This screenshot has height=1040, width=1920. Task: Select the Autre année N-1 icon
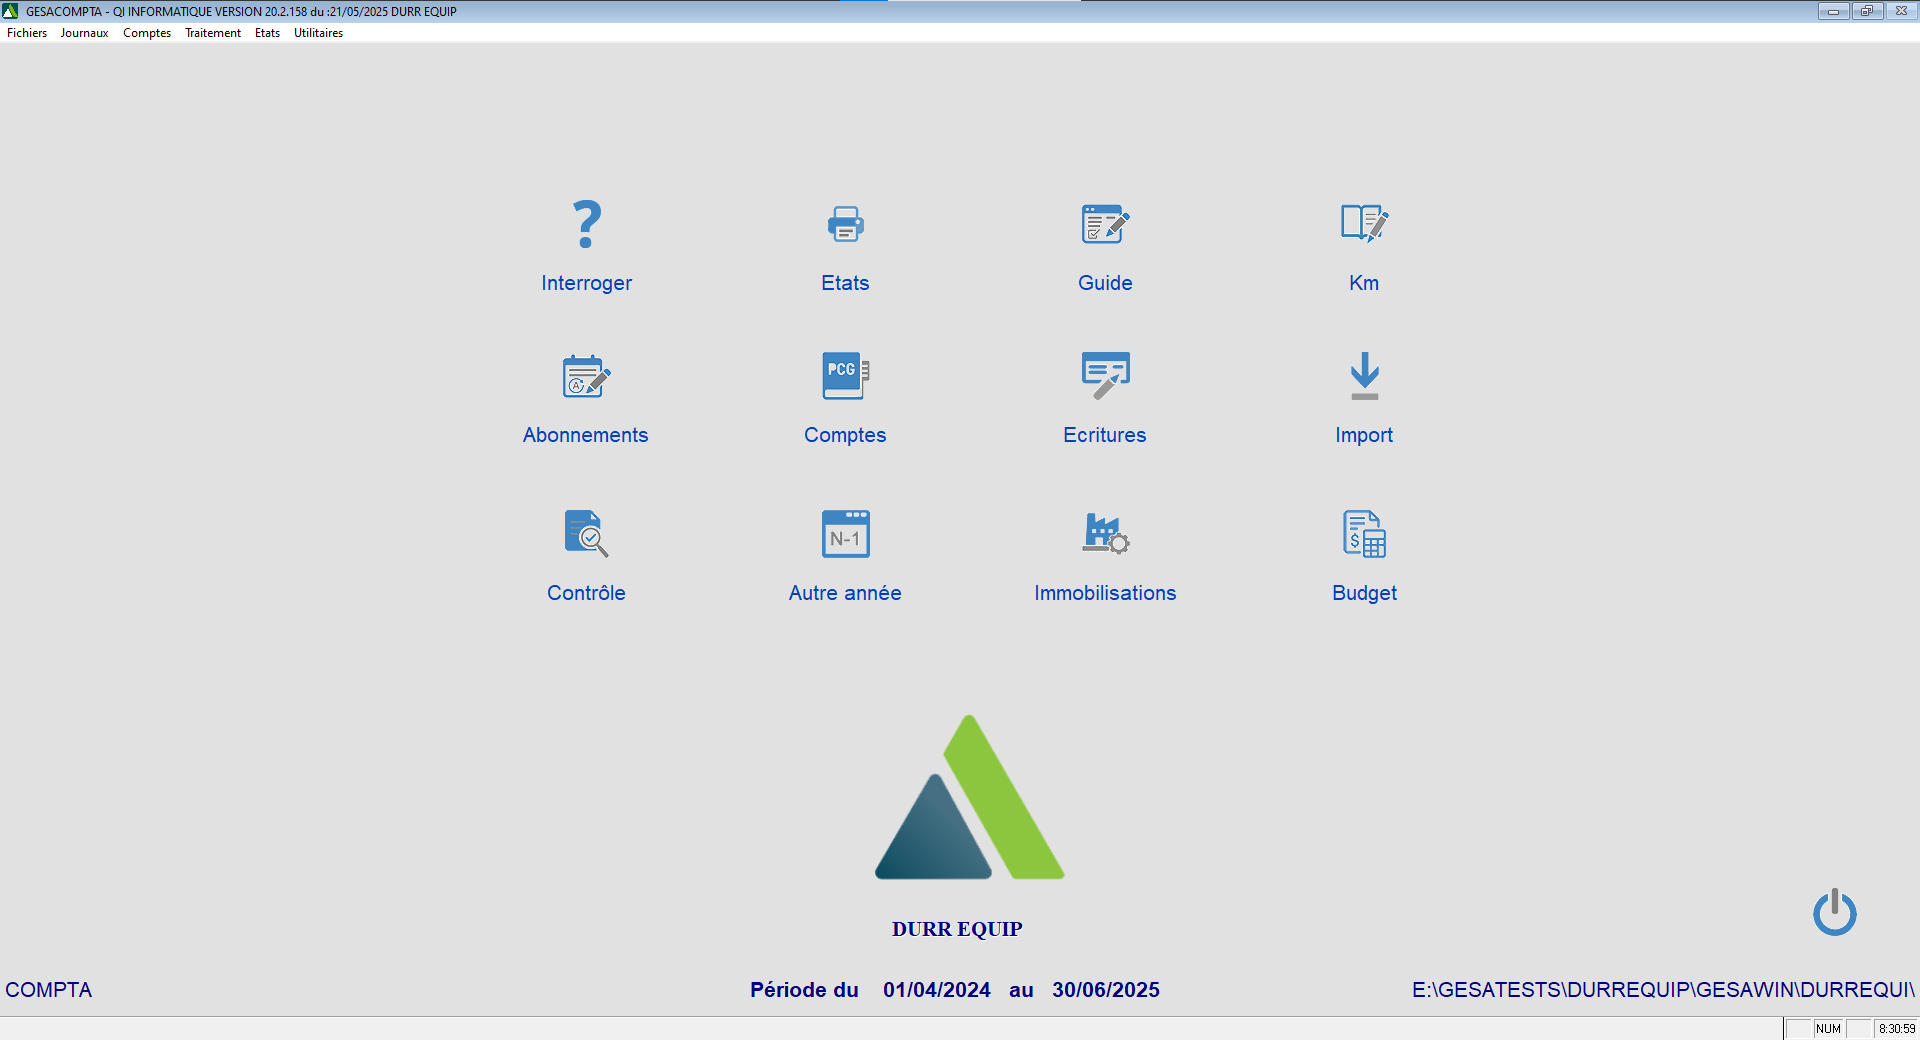pos(846,534)
